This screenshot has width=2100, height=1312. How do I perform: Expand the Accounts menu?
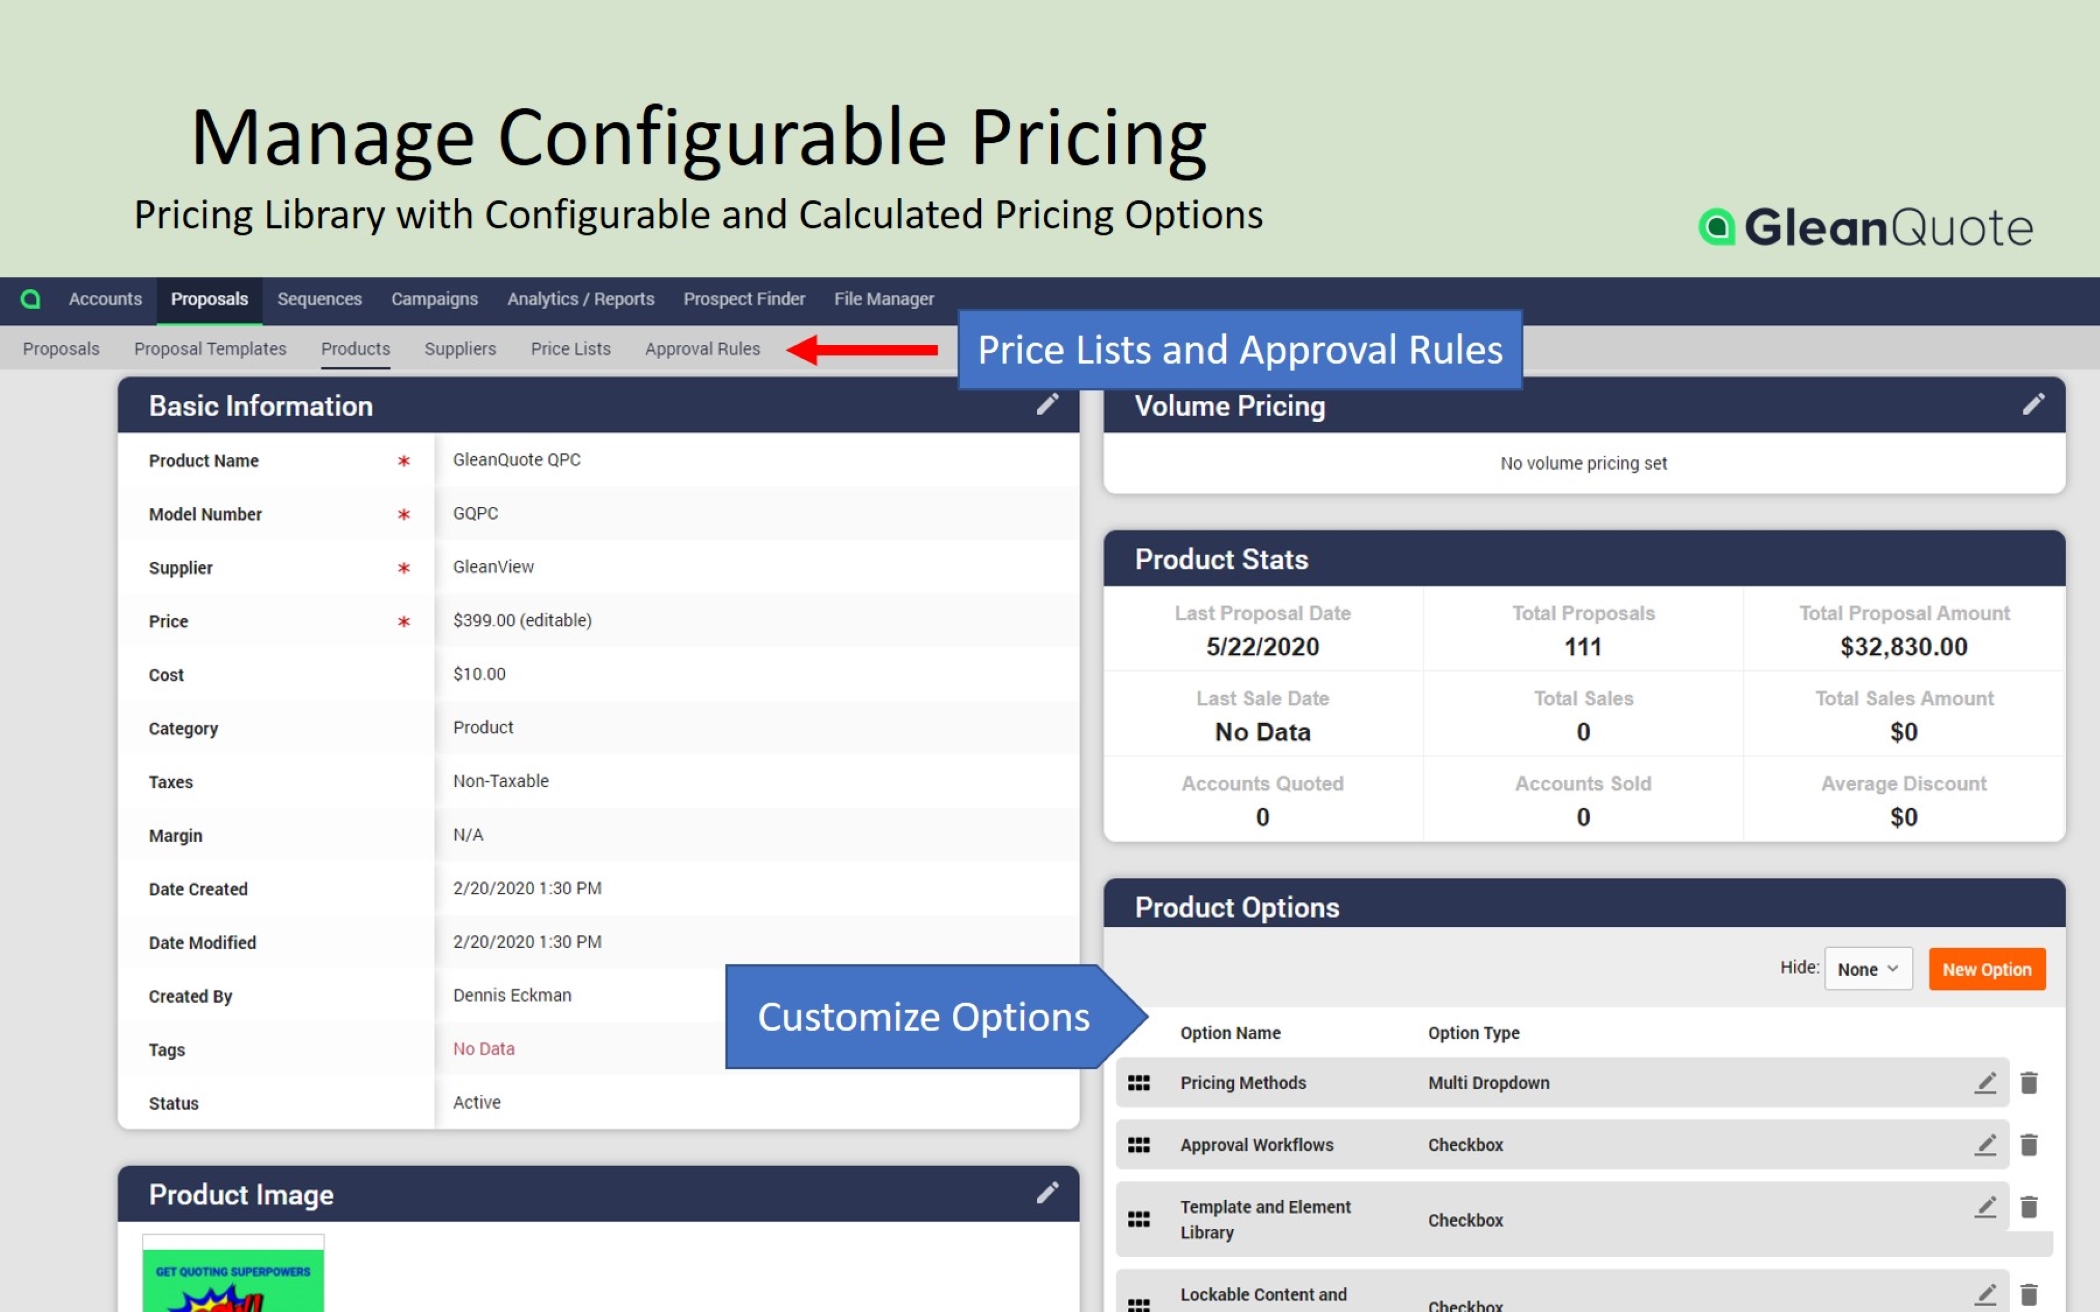click(x=104, y=298)
